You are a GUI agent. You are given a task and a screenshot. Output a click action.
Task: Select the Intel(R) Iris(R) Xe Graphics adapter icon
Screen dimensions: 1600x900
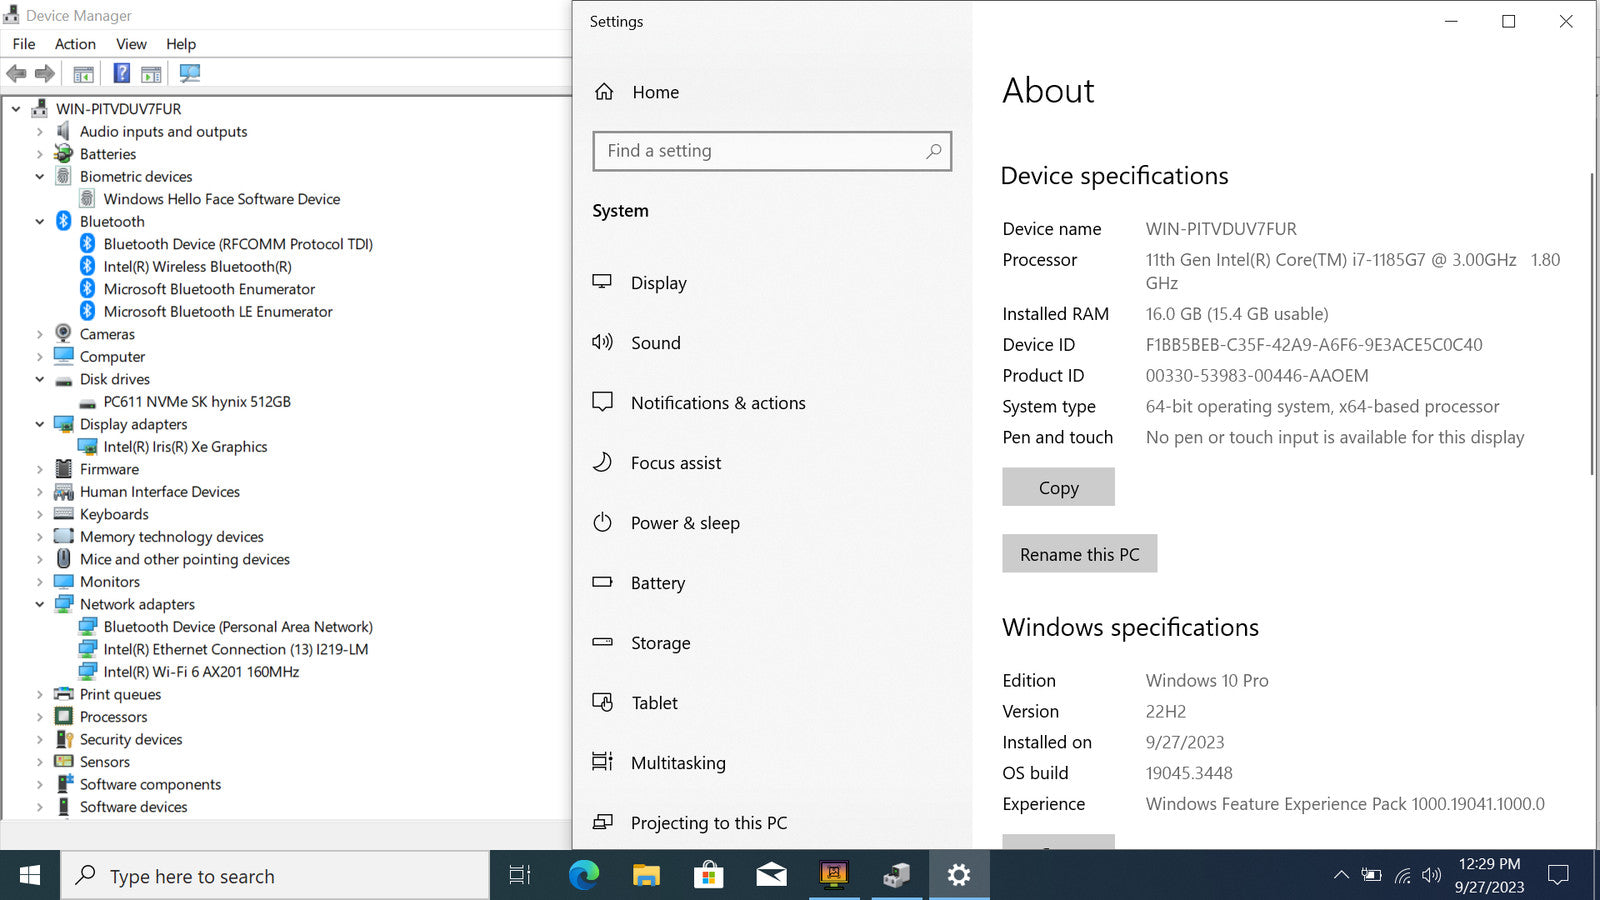click(88, 447)
